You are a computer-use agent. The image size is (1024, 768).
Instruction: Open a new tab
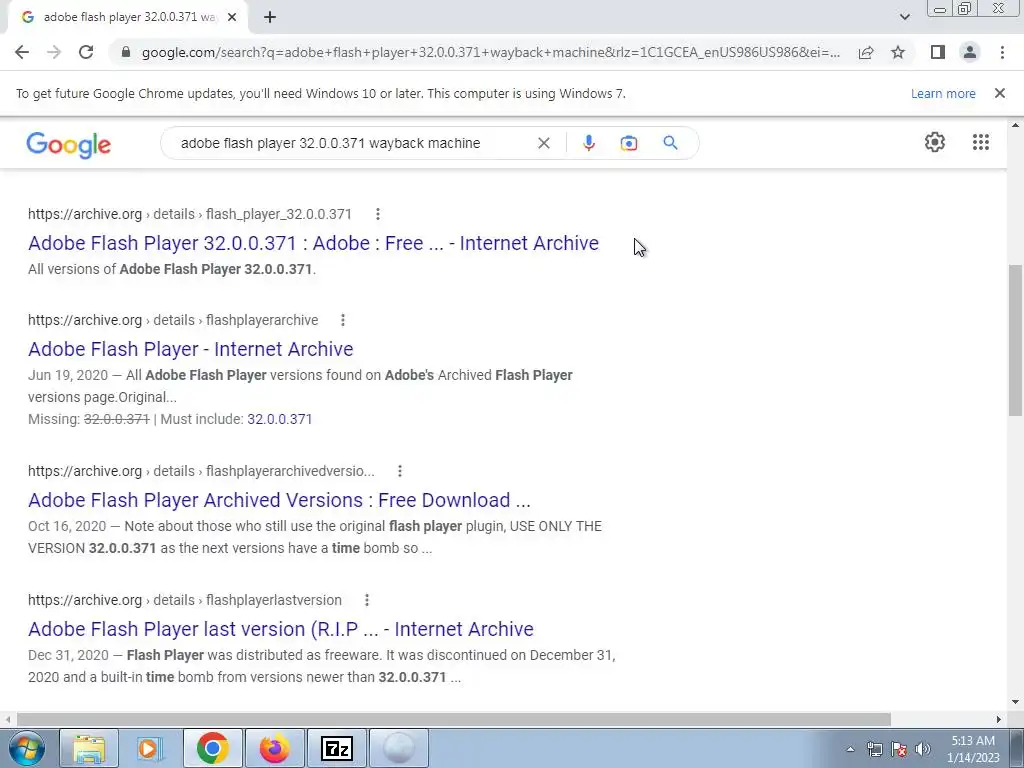270,18
